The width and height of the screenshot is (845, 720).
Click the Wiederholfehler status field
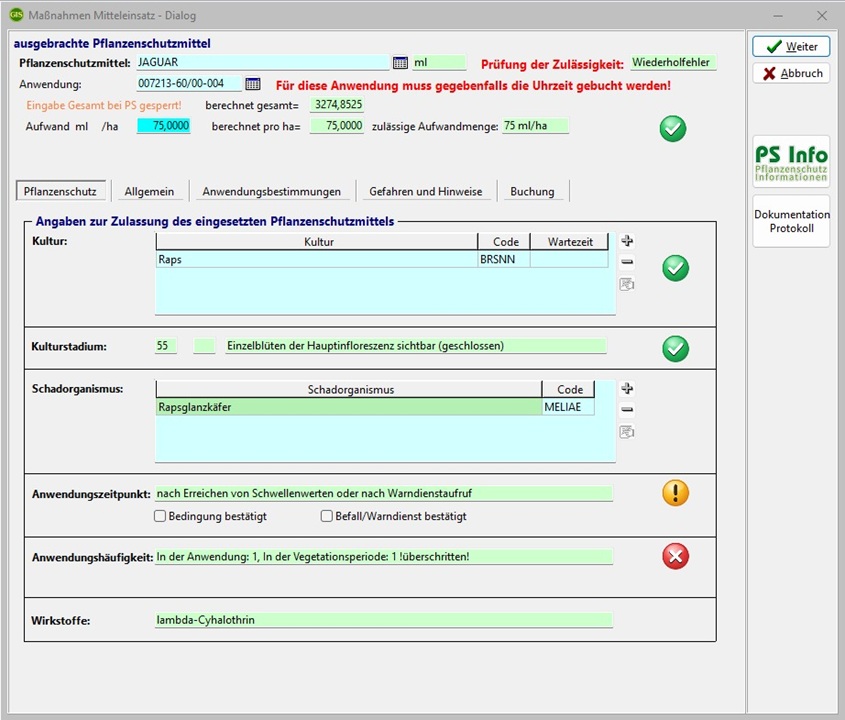tap(674, 63)
